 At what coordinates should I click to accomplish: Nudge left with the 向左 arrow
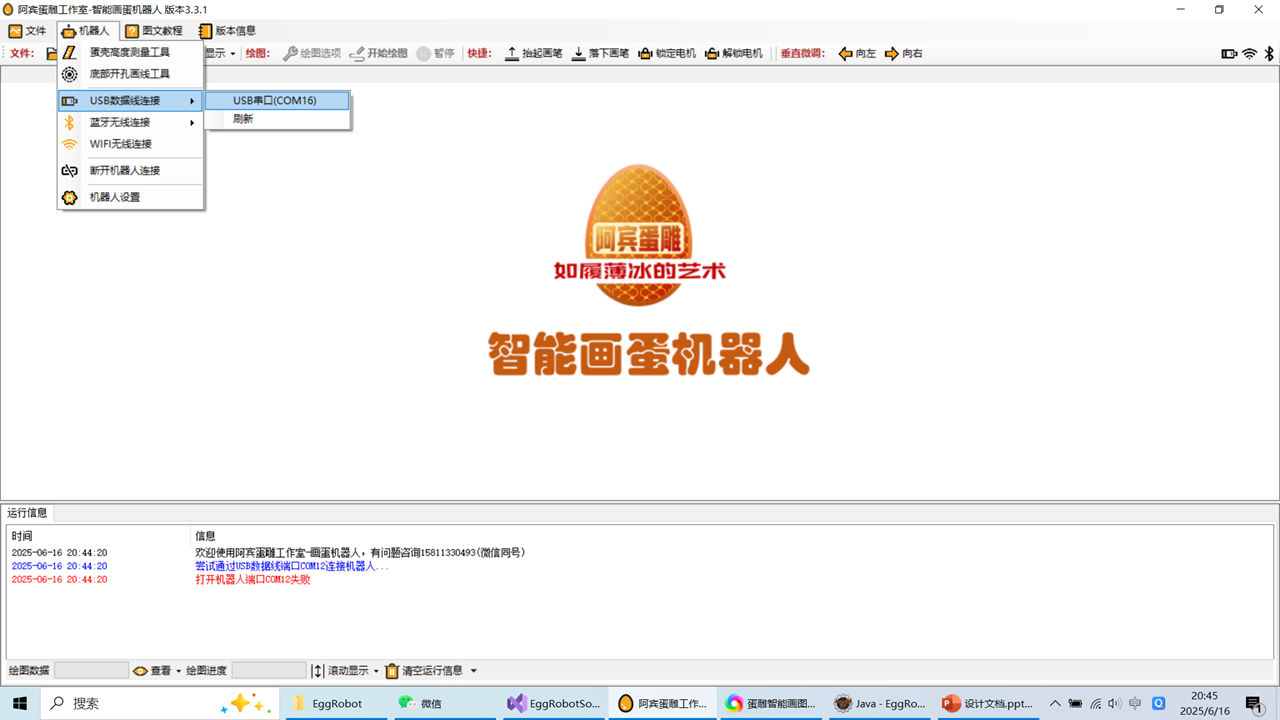tap(857, 54)
